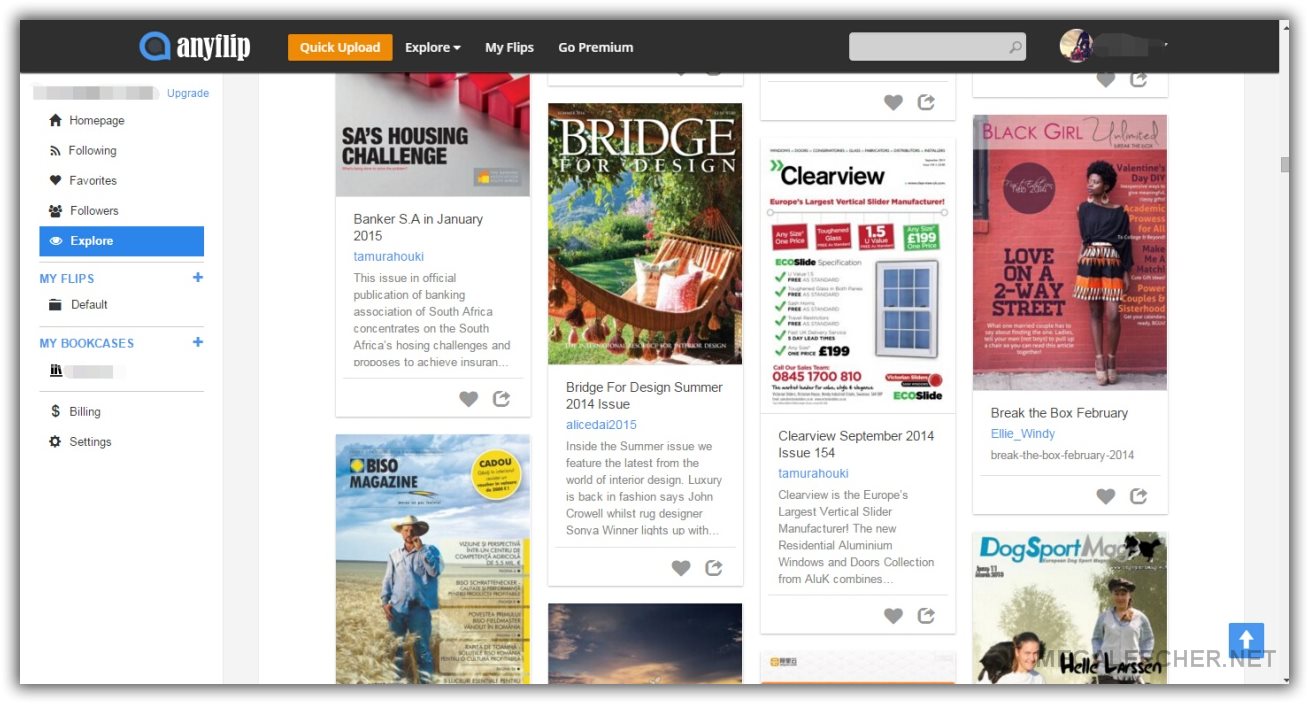
Task: Open Bridge For Design Summer 2014 Issue title
Action: (x=644, y=395)
